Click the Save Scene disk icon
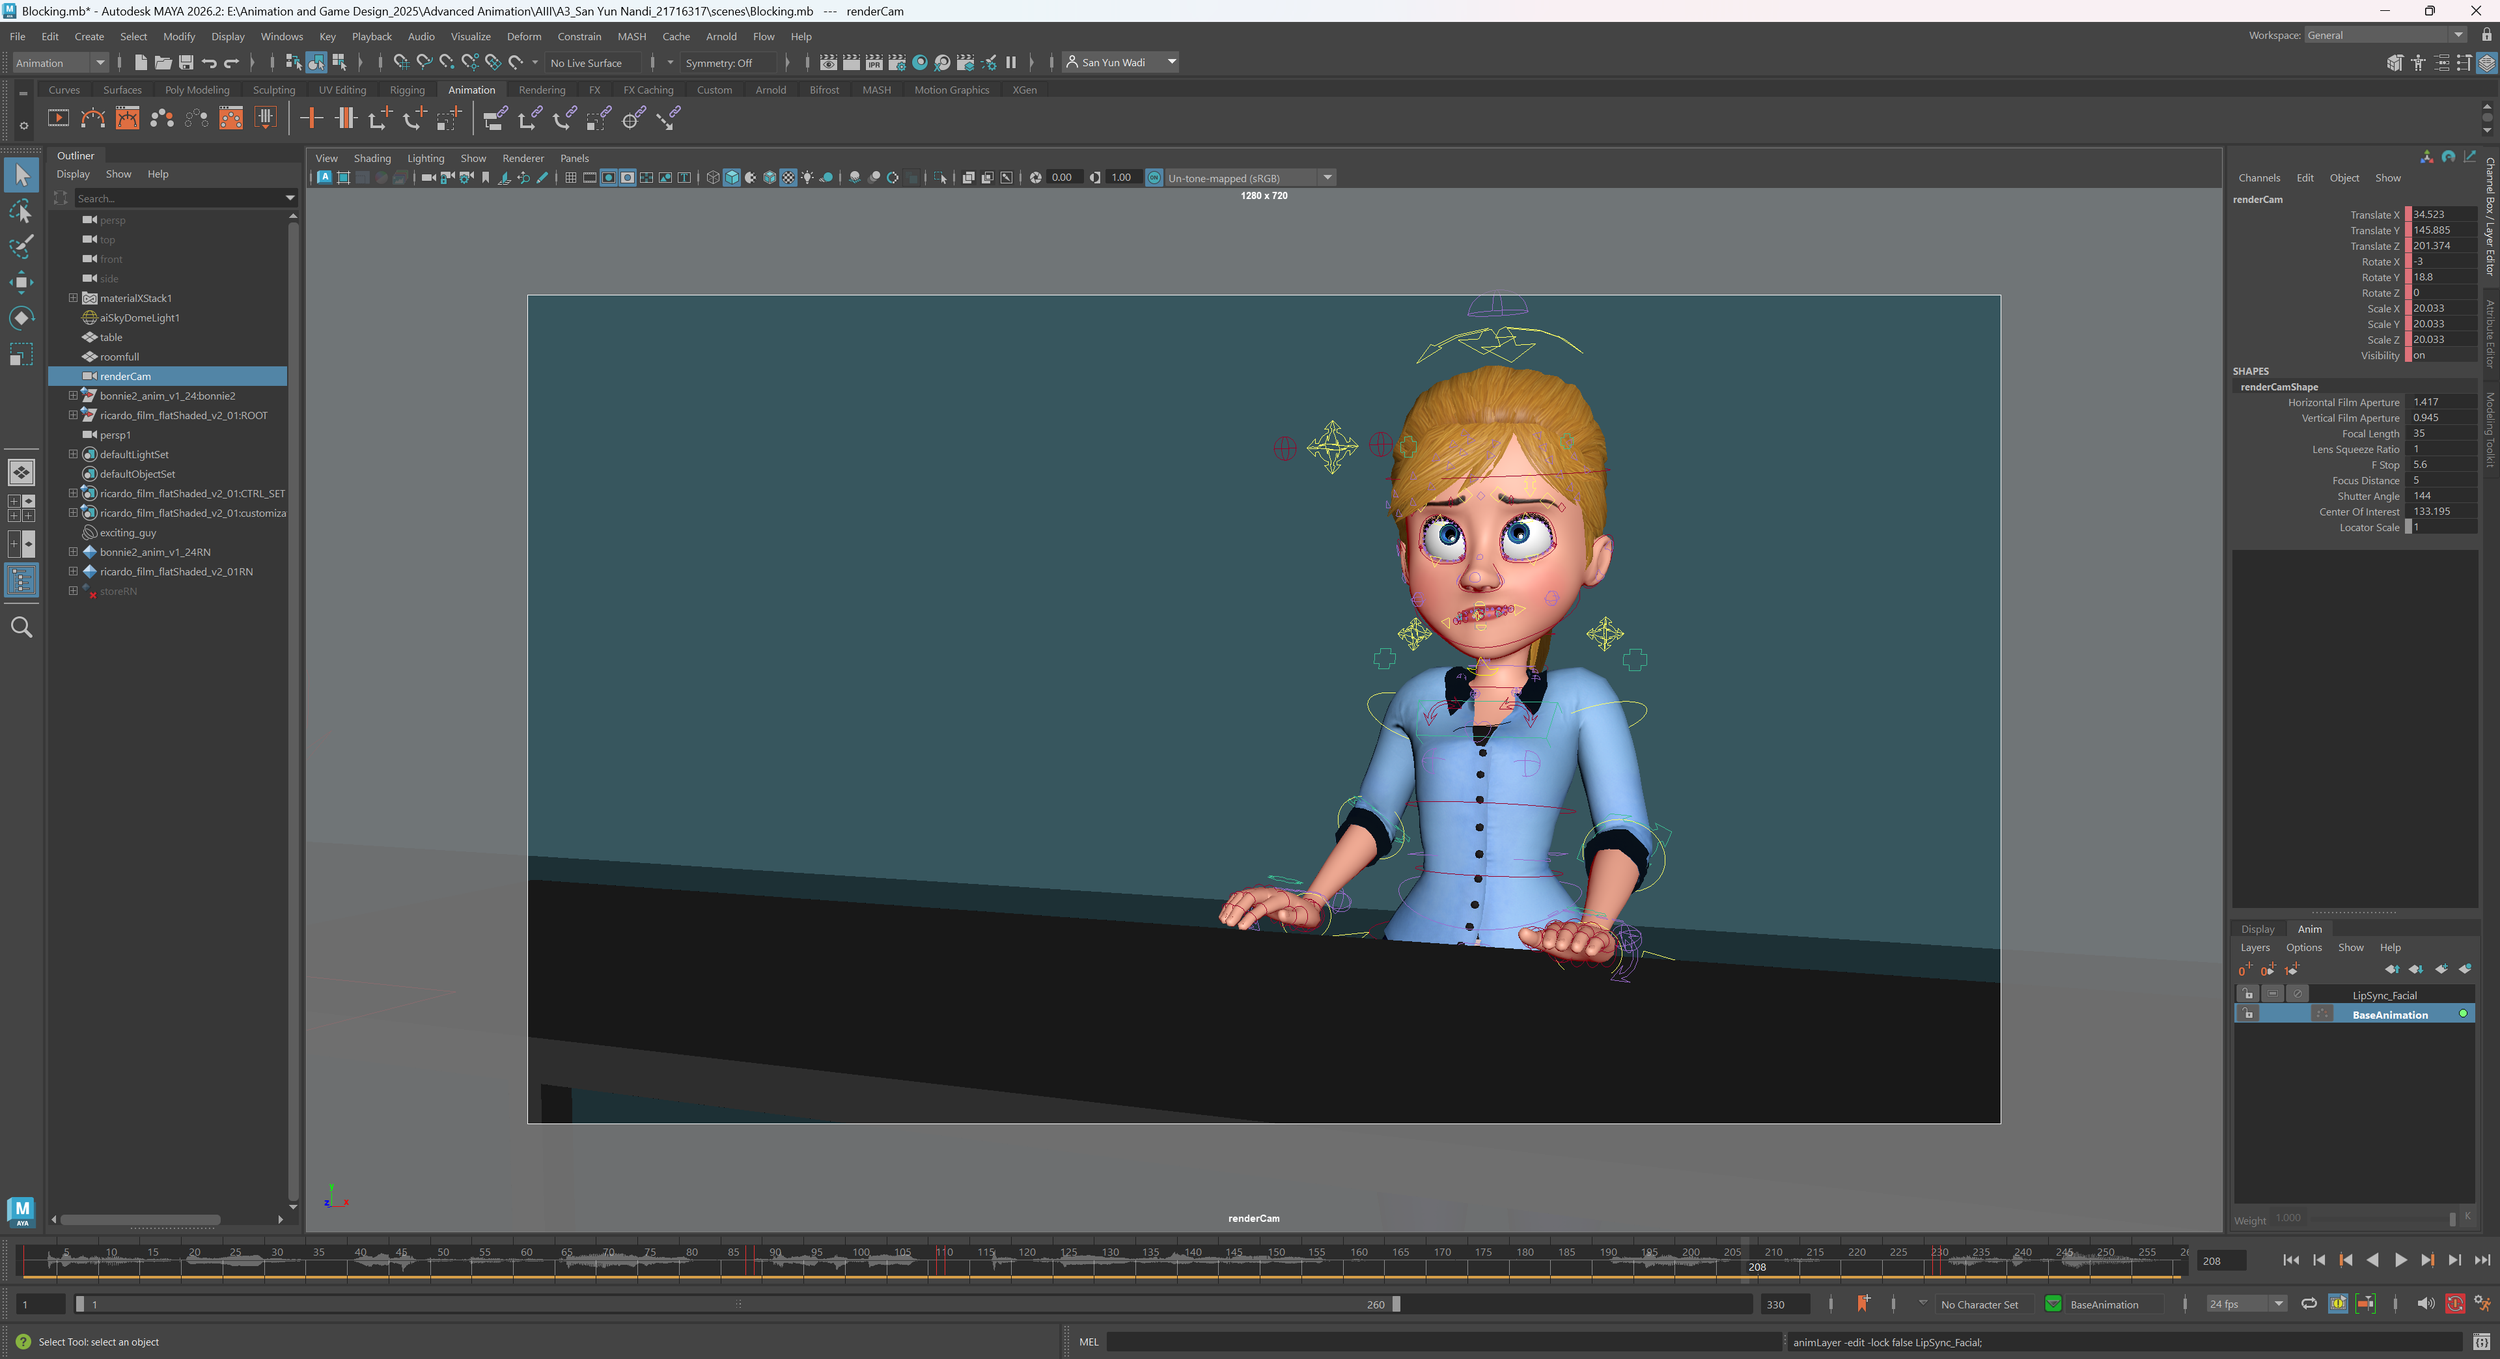 click(186, 63)
